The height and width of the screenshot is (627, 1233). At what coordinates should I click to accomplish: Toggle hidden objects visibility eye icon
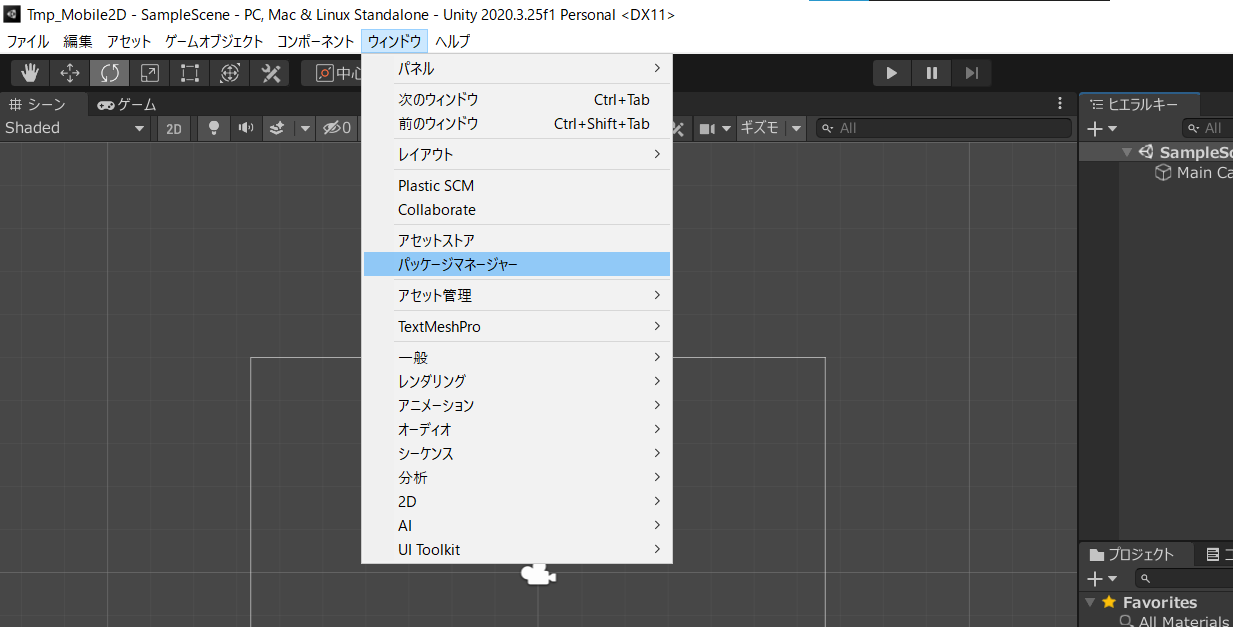(337, 128)
